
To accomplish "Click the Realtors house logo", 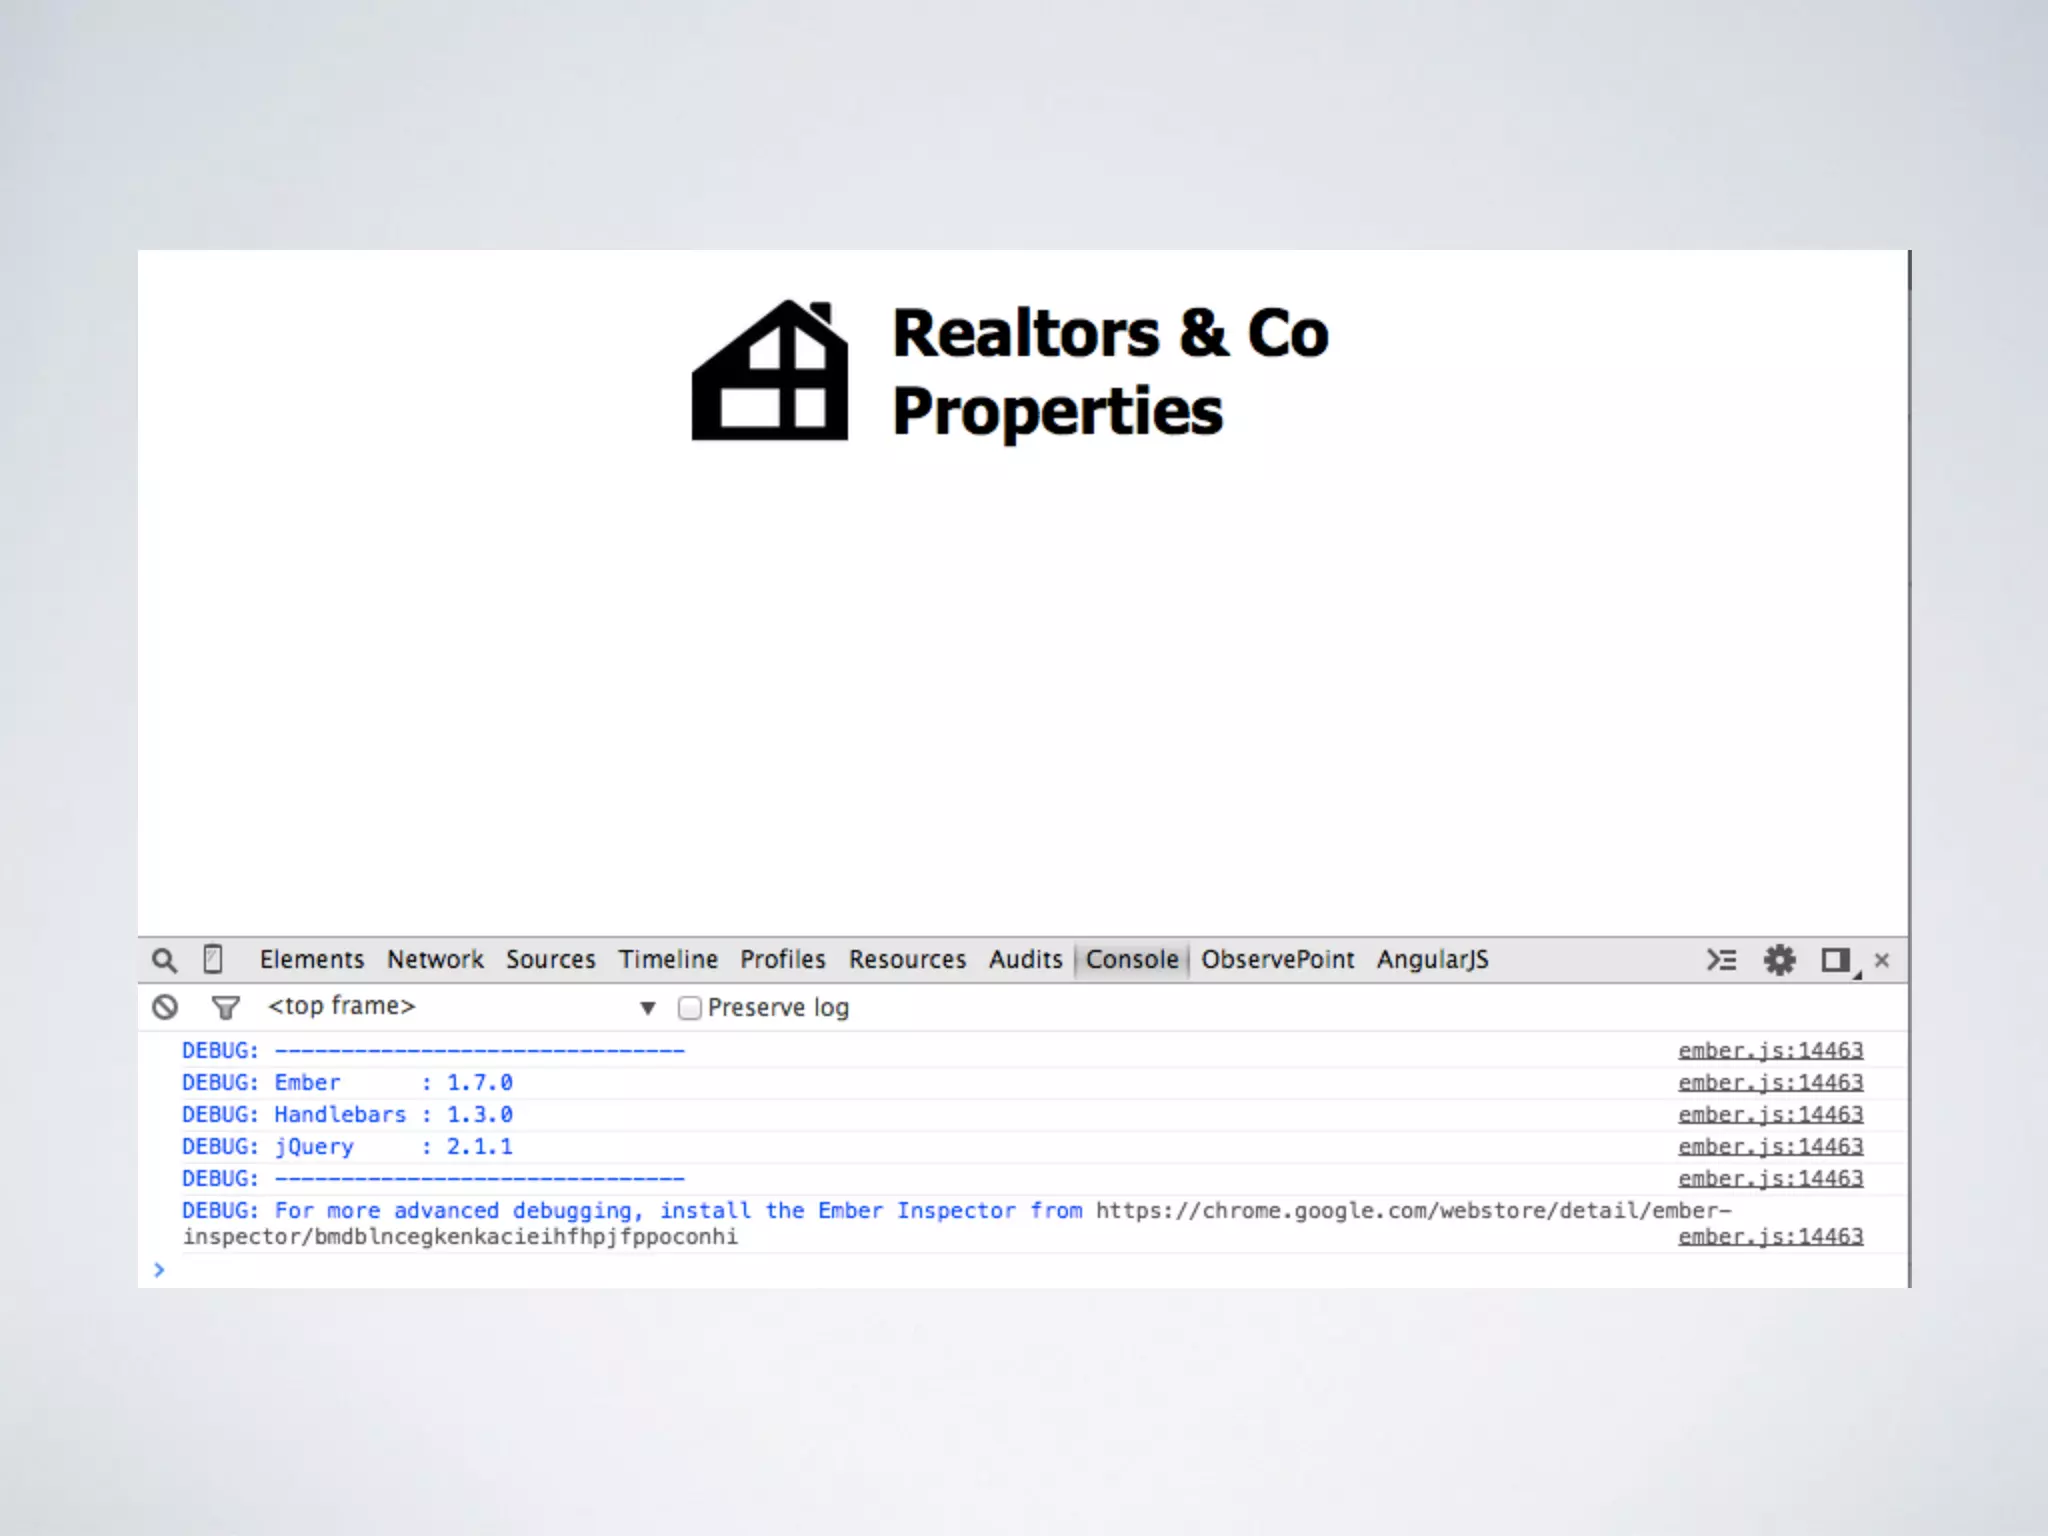I will pos(770,371).
